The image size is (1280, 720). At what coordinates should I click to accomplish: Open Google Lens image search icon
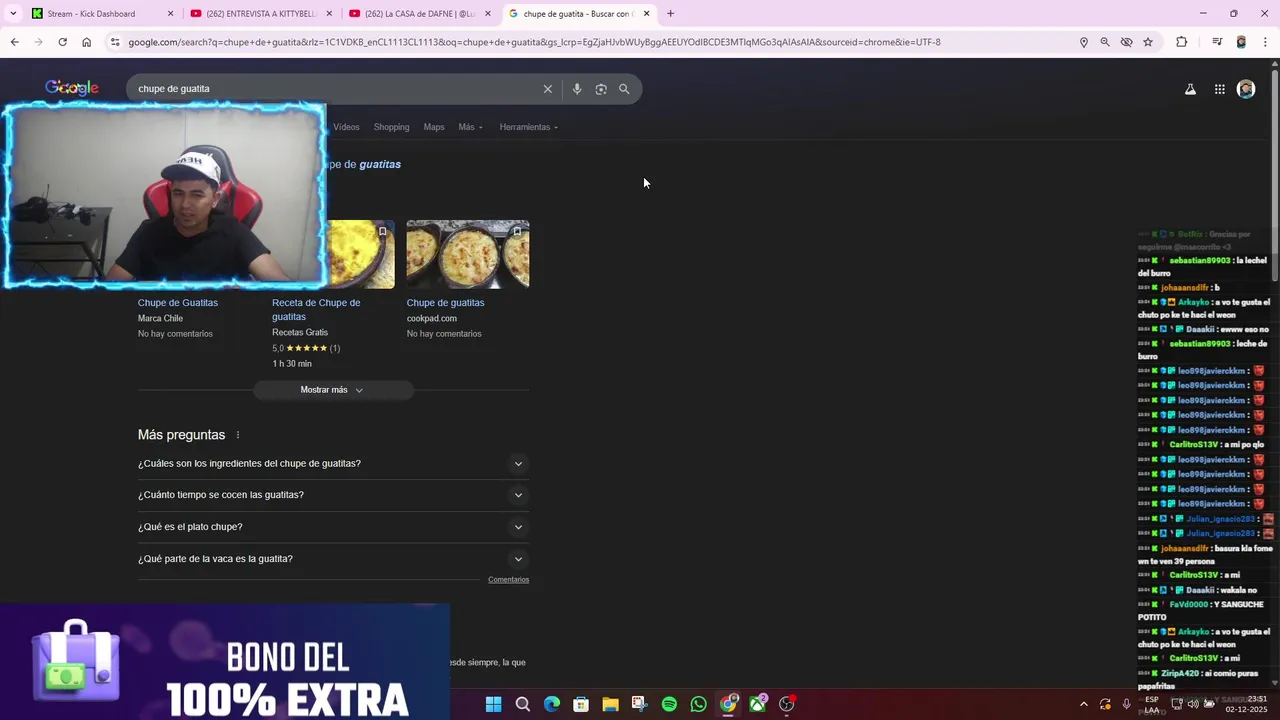[601, 89]
